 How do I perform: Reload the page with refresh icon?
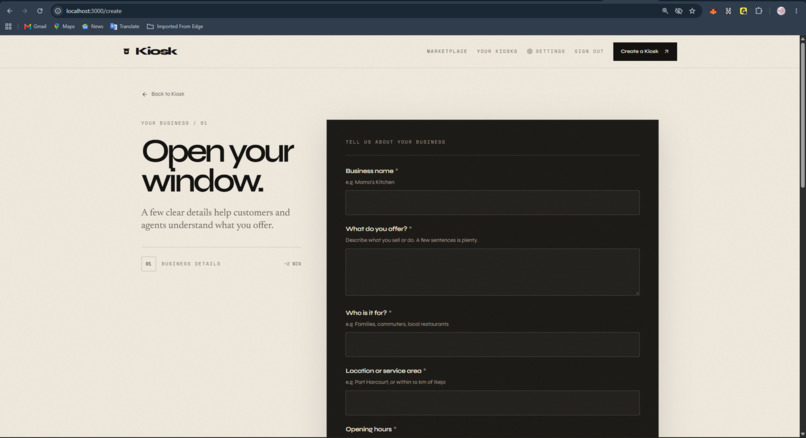40,11
